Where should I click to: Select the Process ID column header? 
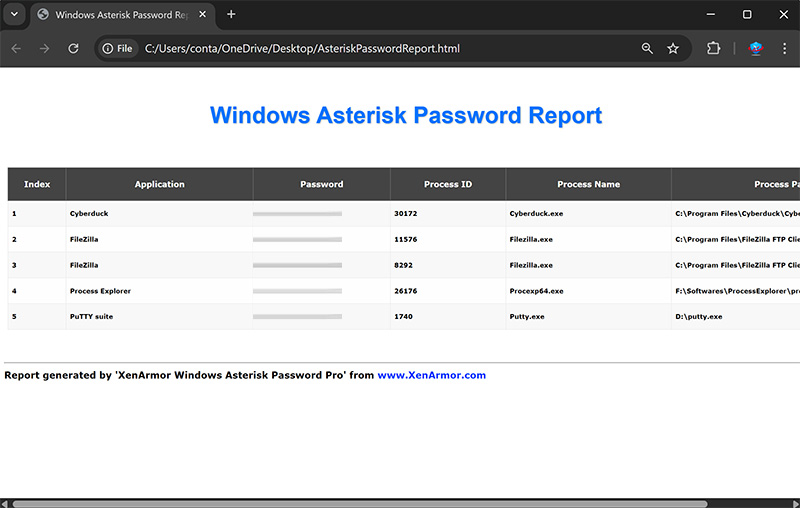(x=448, y=184)
